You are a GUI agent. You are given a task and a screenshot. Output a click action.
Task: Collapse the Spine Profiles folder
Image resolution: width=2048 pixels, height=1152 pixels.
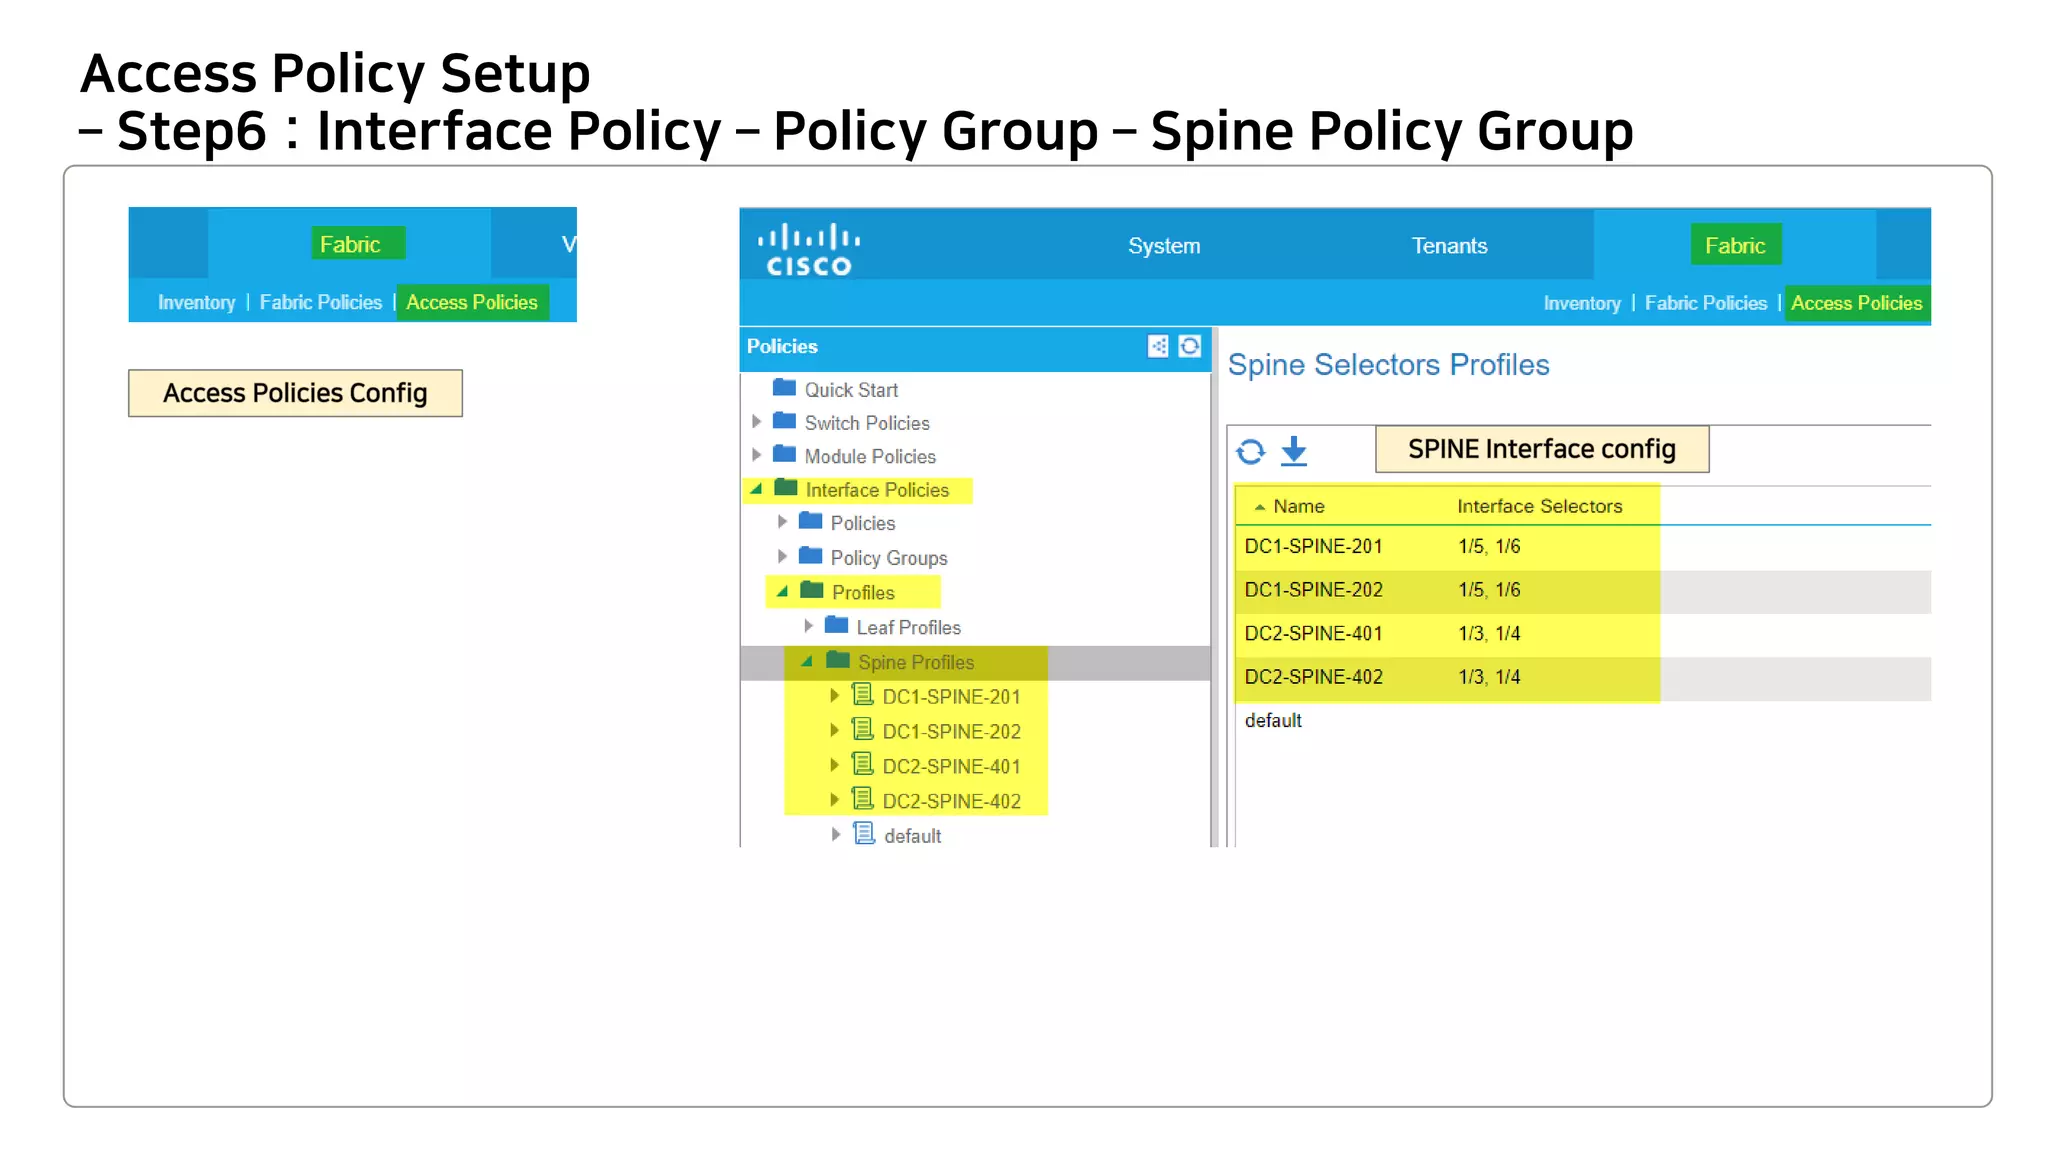pos(806,661)
